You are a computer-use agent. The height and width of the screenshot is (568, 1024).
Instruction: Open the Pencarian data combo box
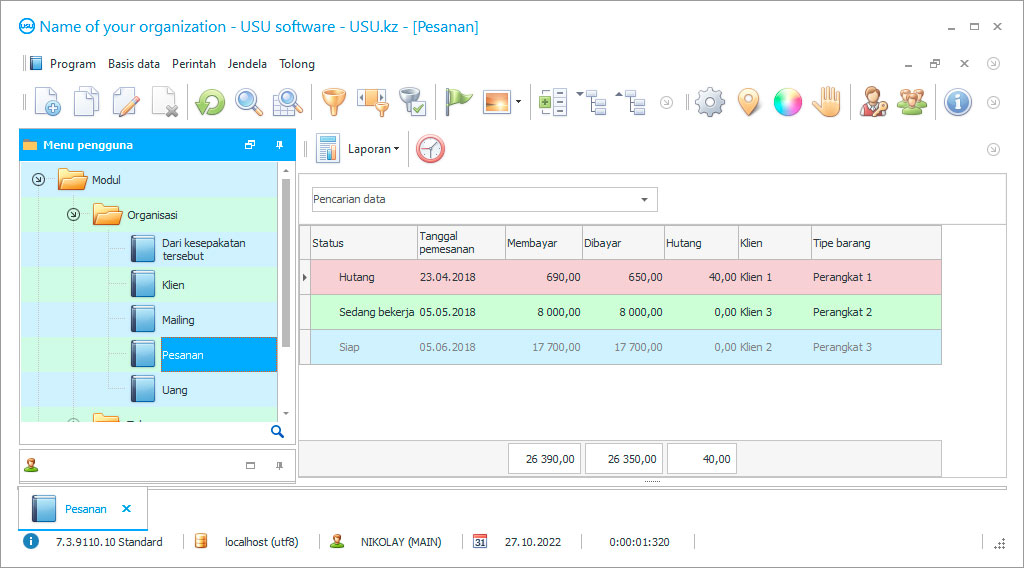coord(485,199)
